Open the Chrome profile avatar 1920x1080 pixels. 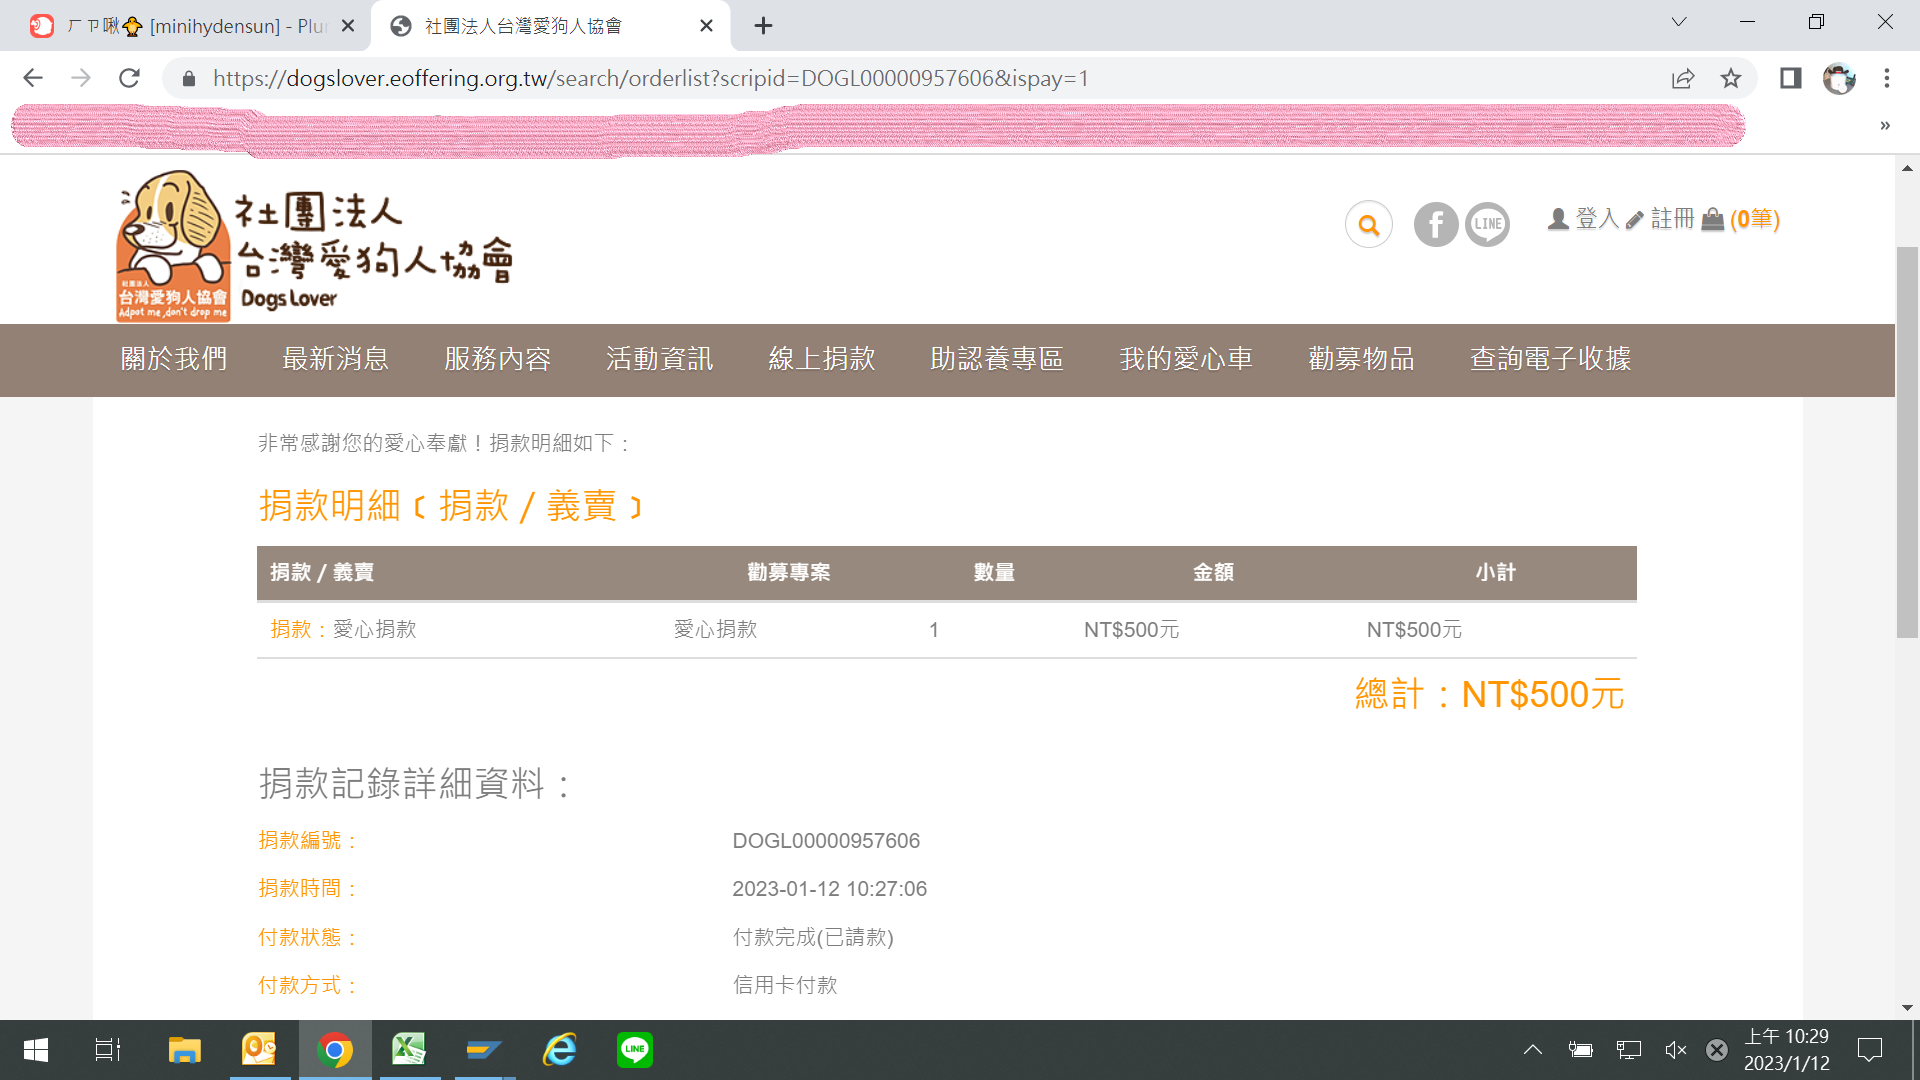[x=1839, y=78]
